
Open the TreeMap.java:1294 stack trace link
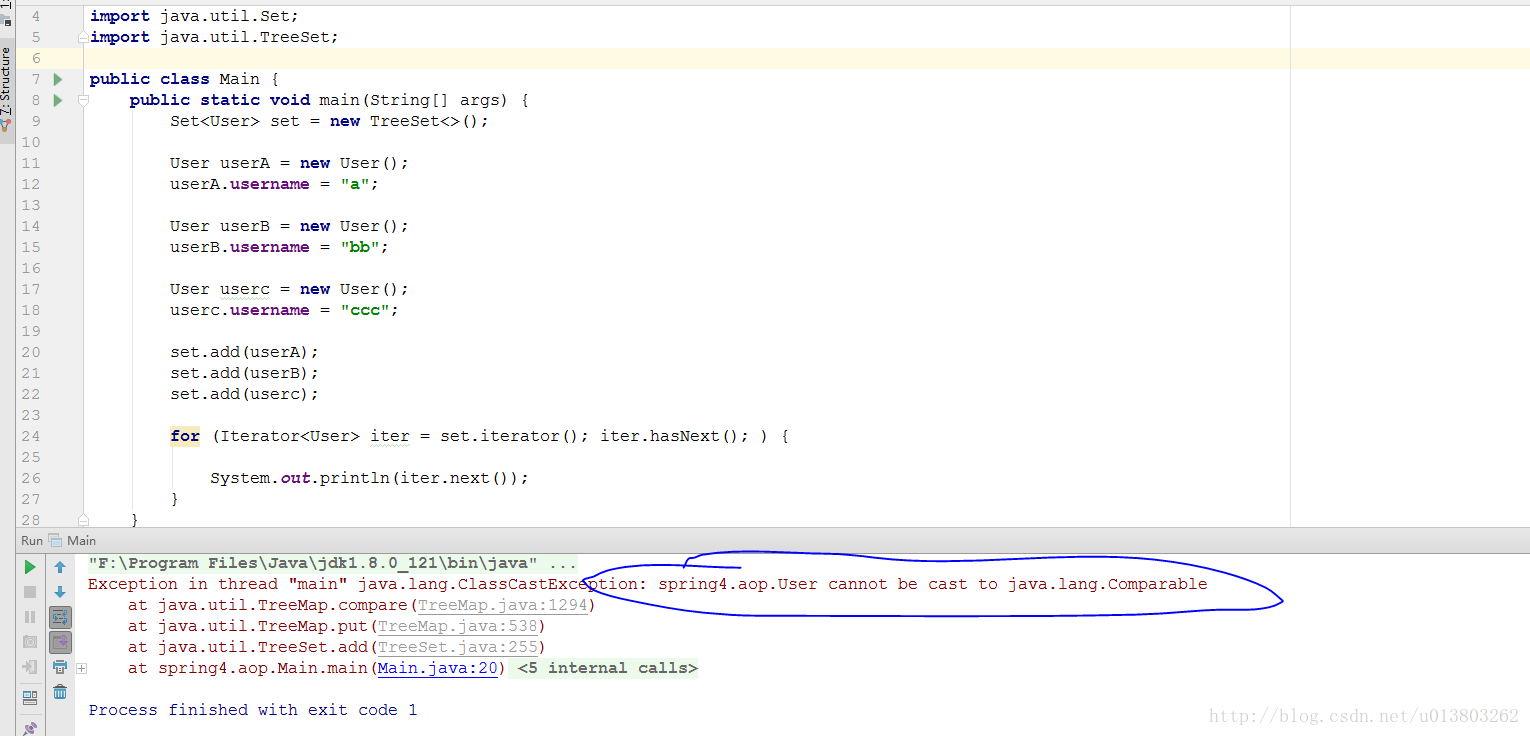tap(502, 605)
